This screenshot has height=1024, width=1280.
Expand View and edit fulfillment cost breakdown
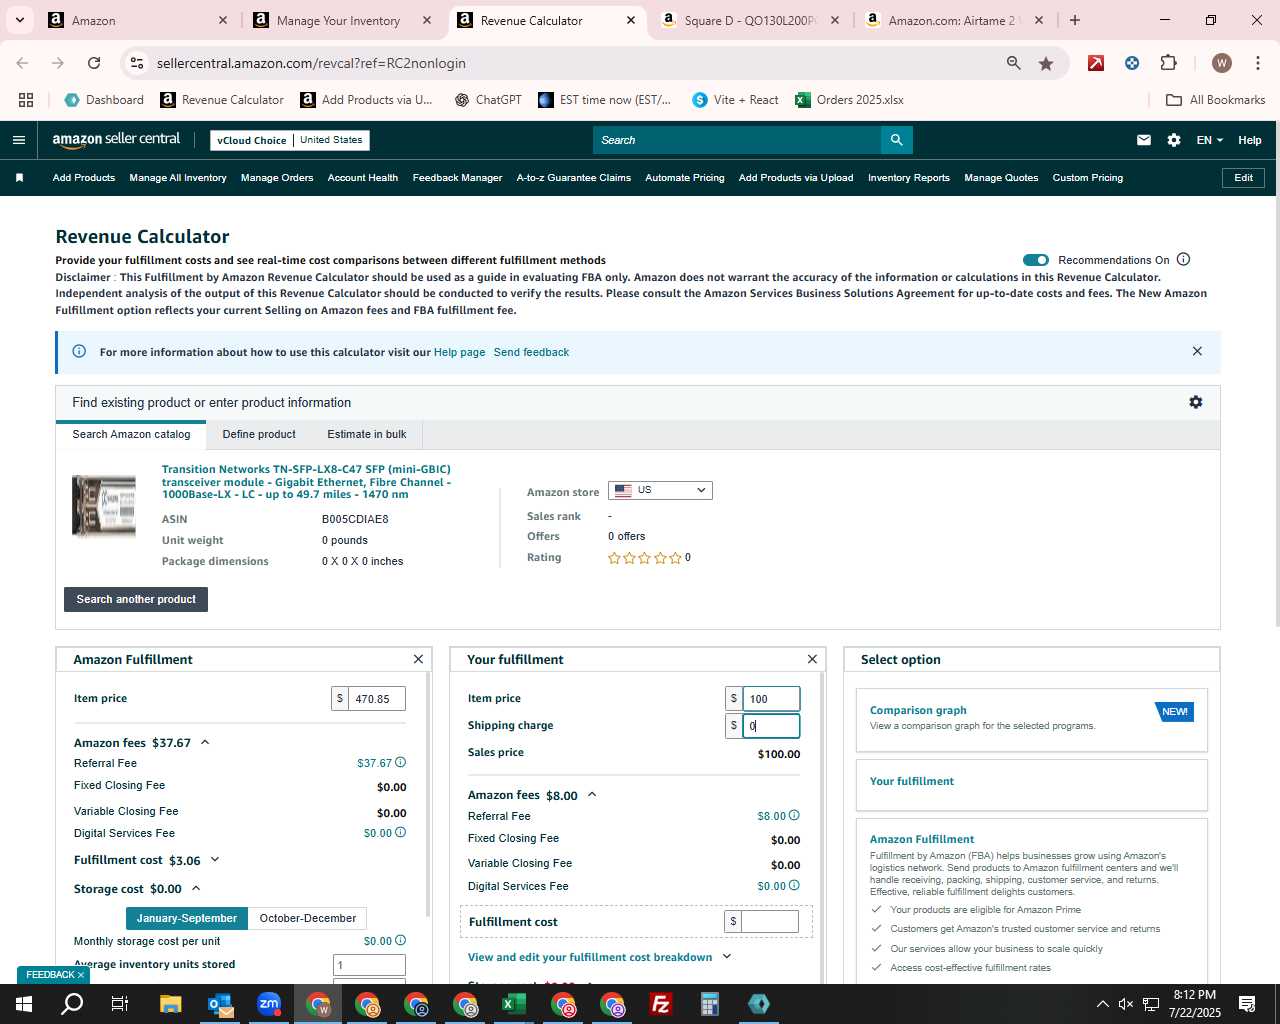[x=600, y=957]
